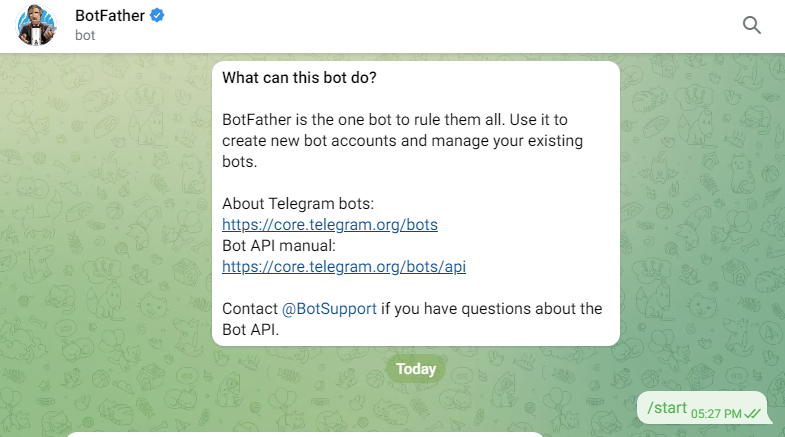
Task: Click the double-check read receipt icon
Action: click(753, 413)
